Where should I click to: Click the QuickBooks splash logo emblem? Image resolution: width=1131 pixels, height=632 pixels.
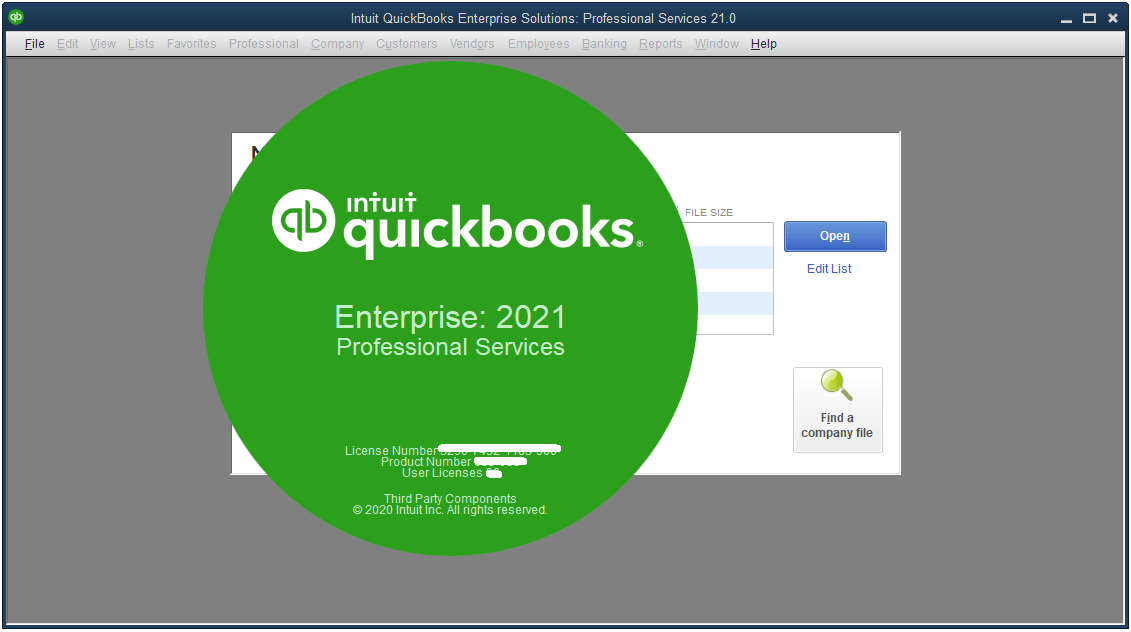pyautogui.click(x=304, y=220)
